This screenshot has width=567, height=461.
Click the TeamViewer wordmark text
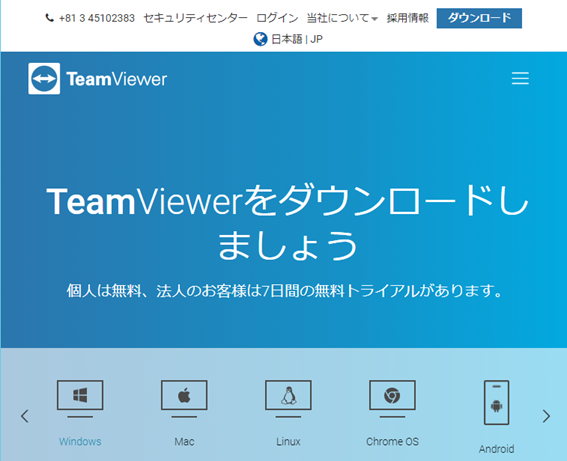[116, 79]
